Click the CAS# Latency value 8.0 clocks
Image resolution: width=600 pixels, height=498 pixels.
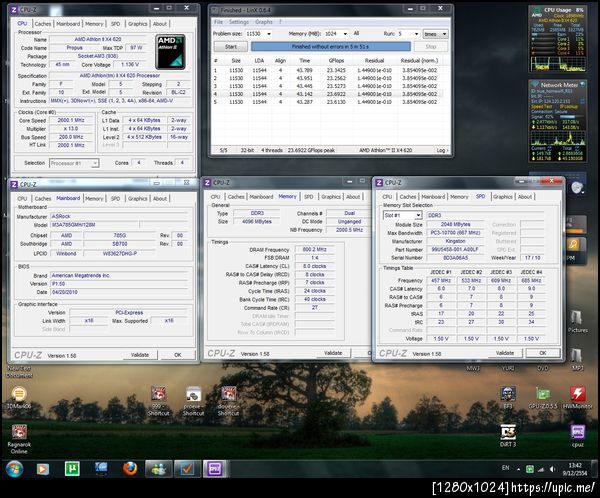tap(315, 266)
